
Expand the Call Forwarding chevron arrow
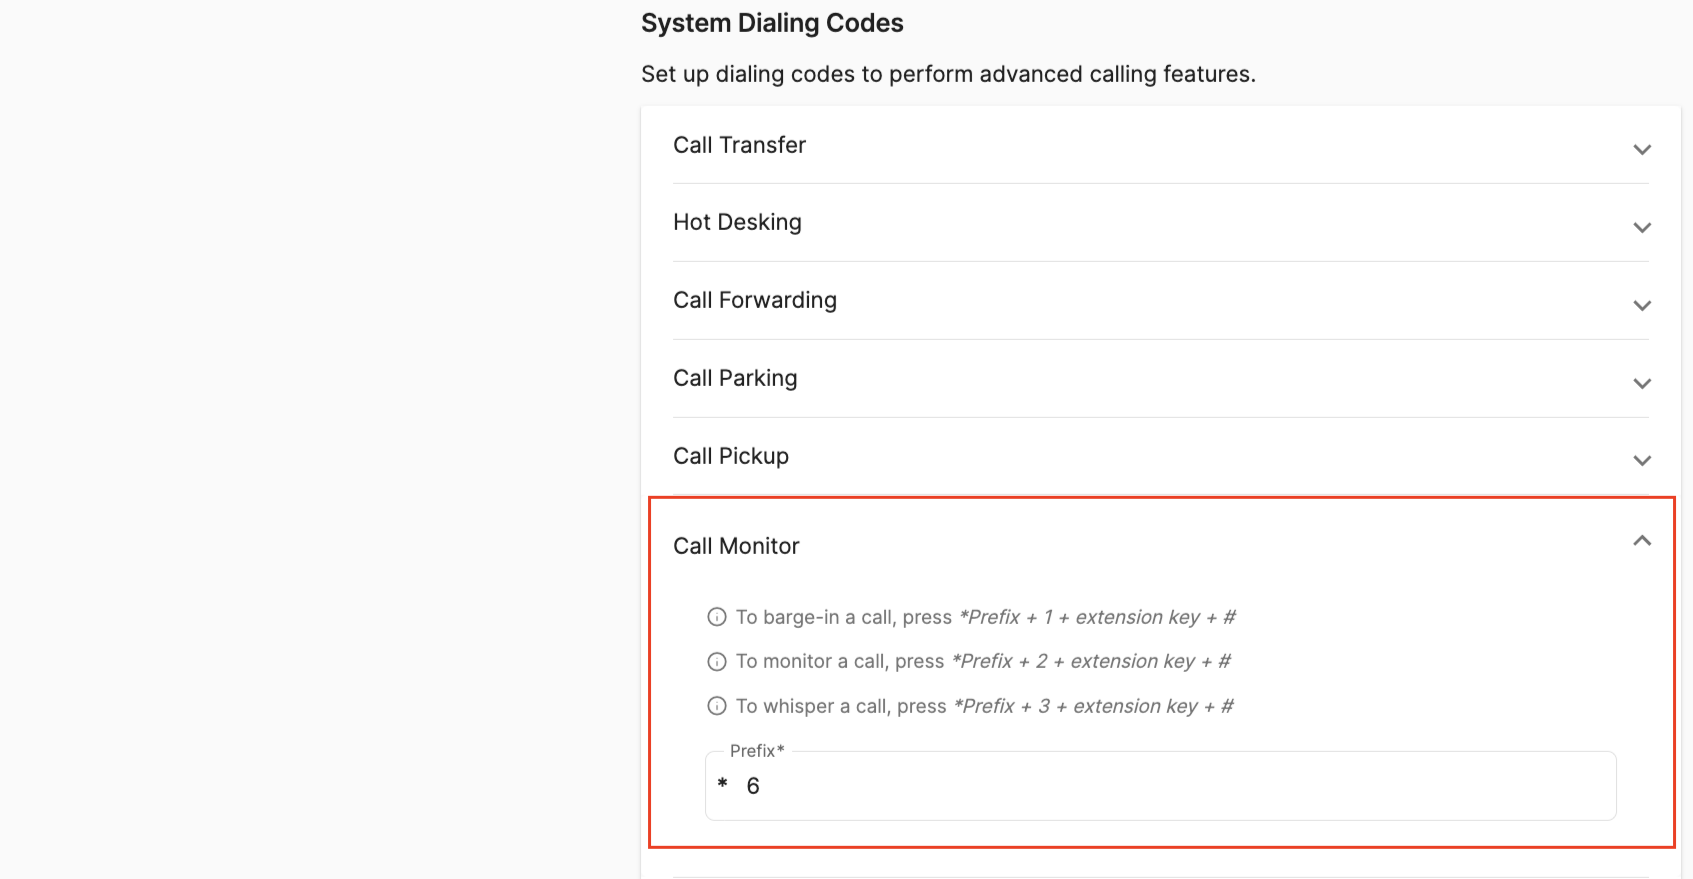1641,306
